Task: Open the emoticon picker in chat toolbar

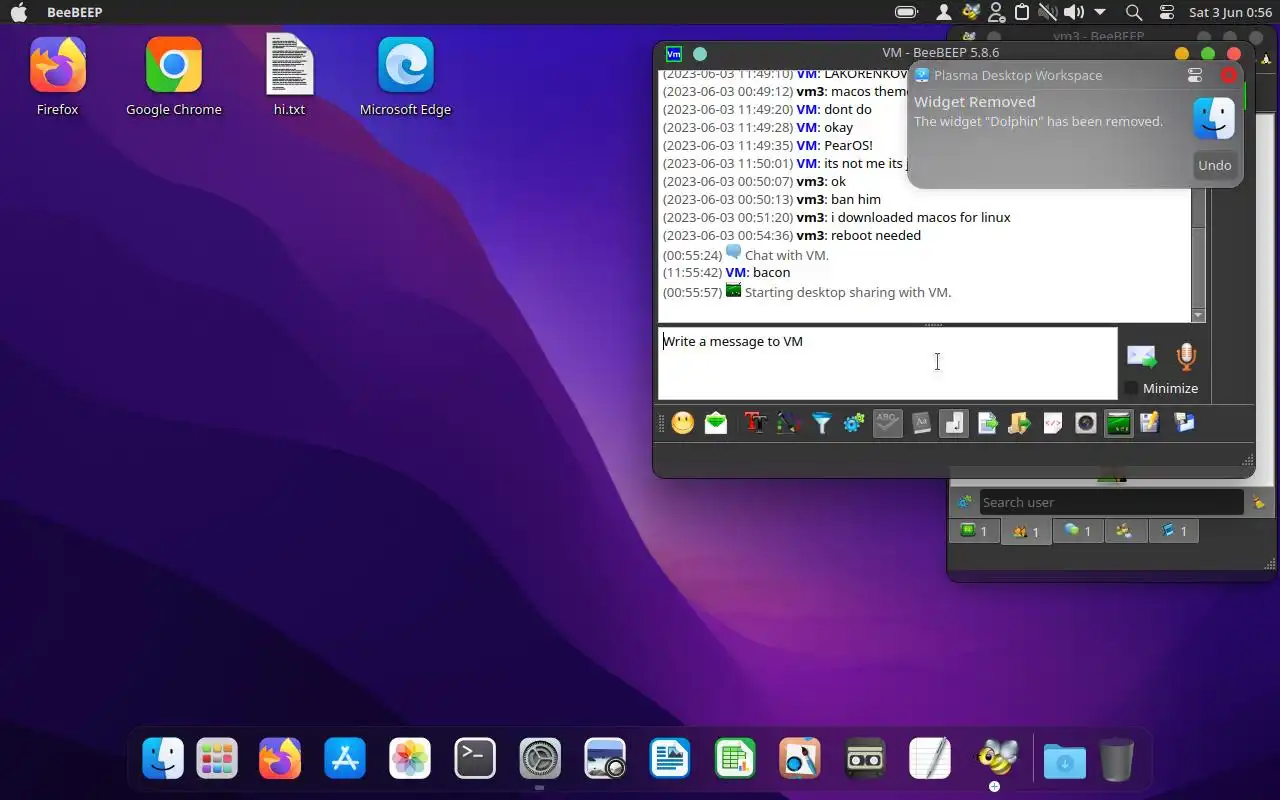Action: click(x=683, y=423)
